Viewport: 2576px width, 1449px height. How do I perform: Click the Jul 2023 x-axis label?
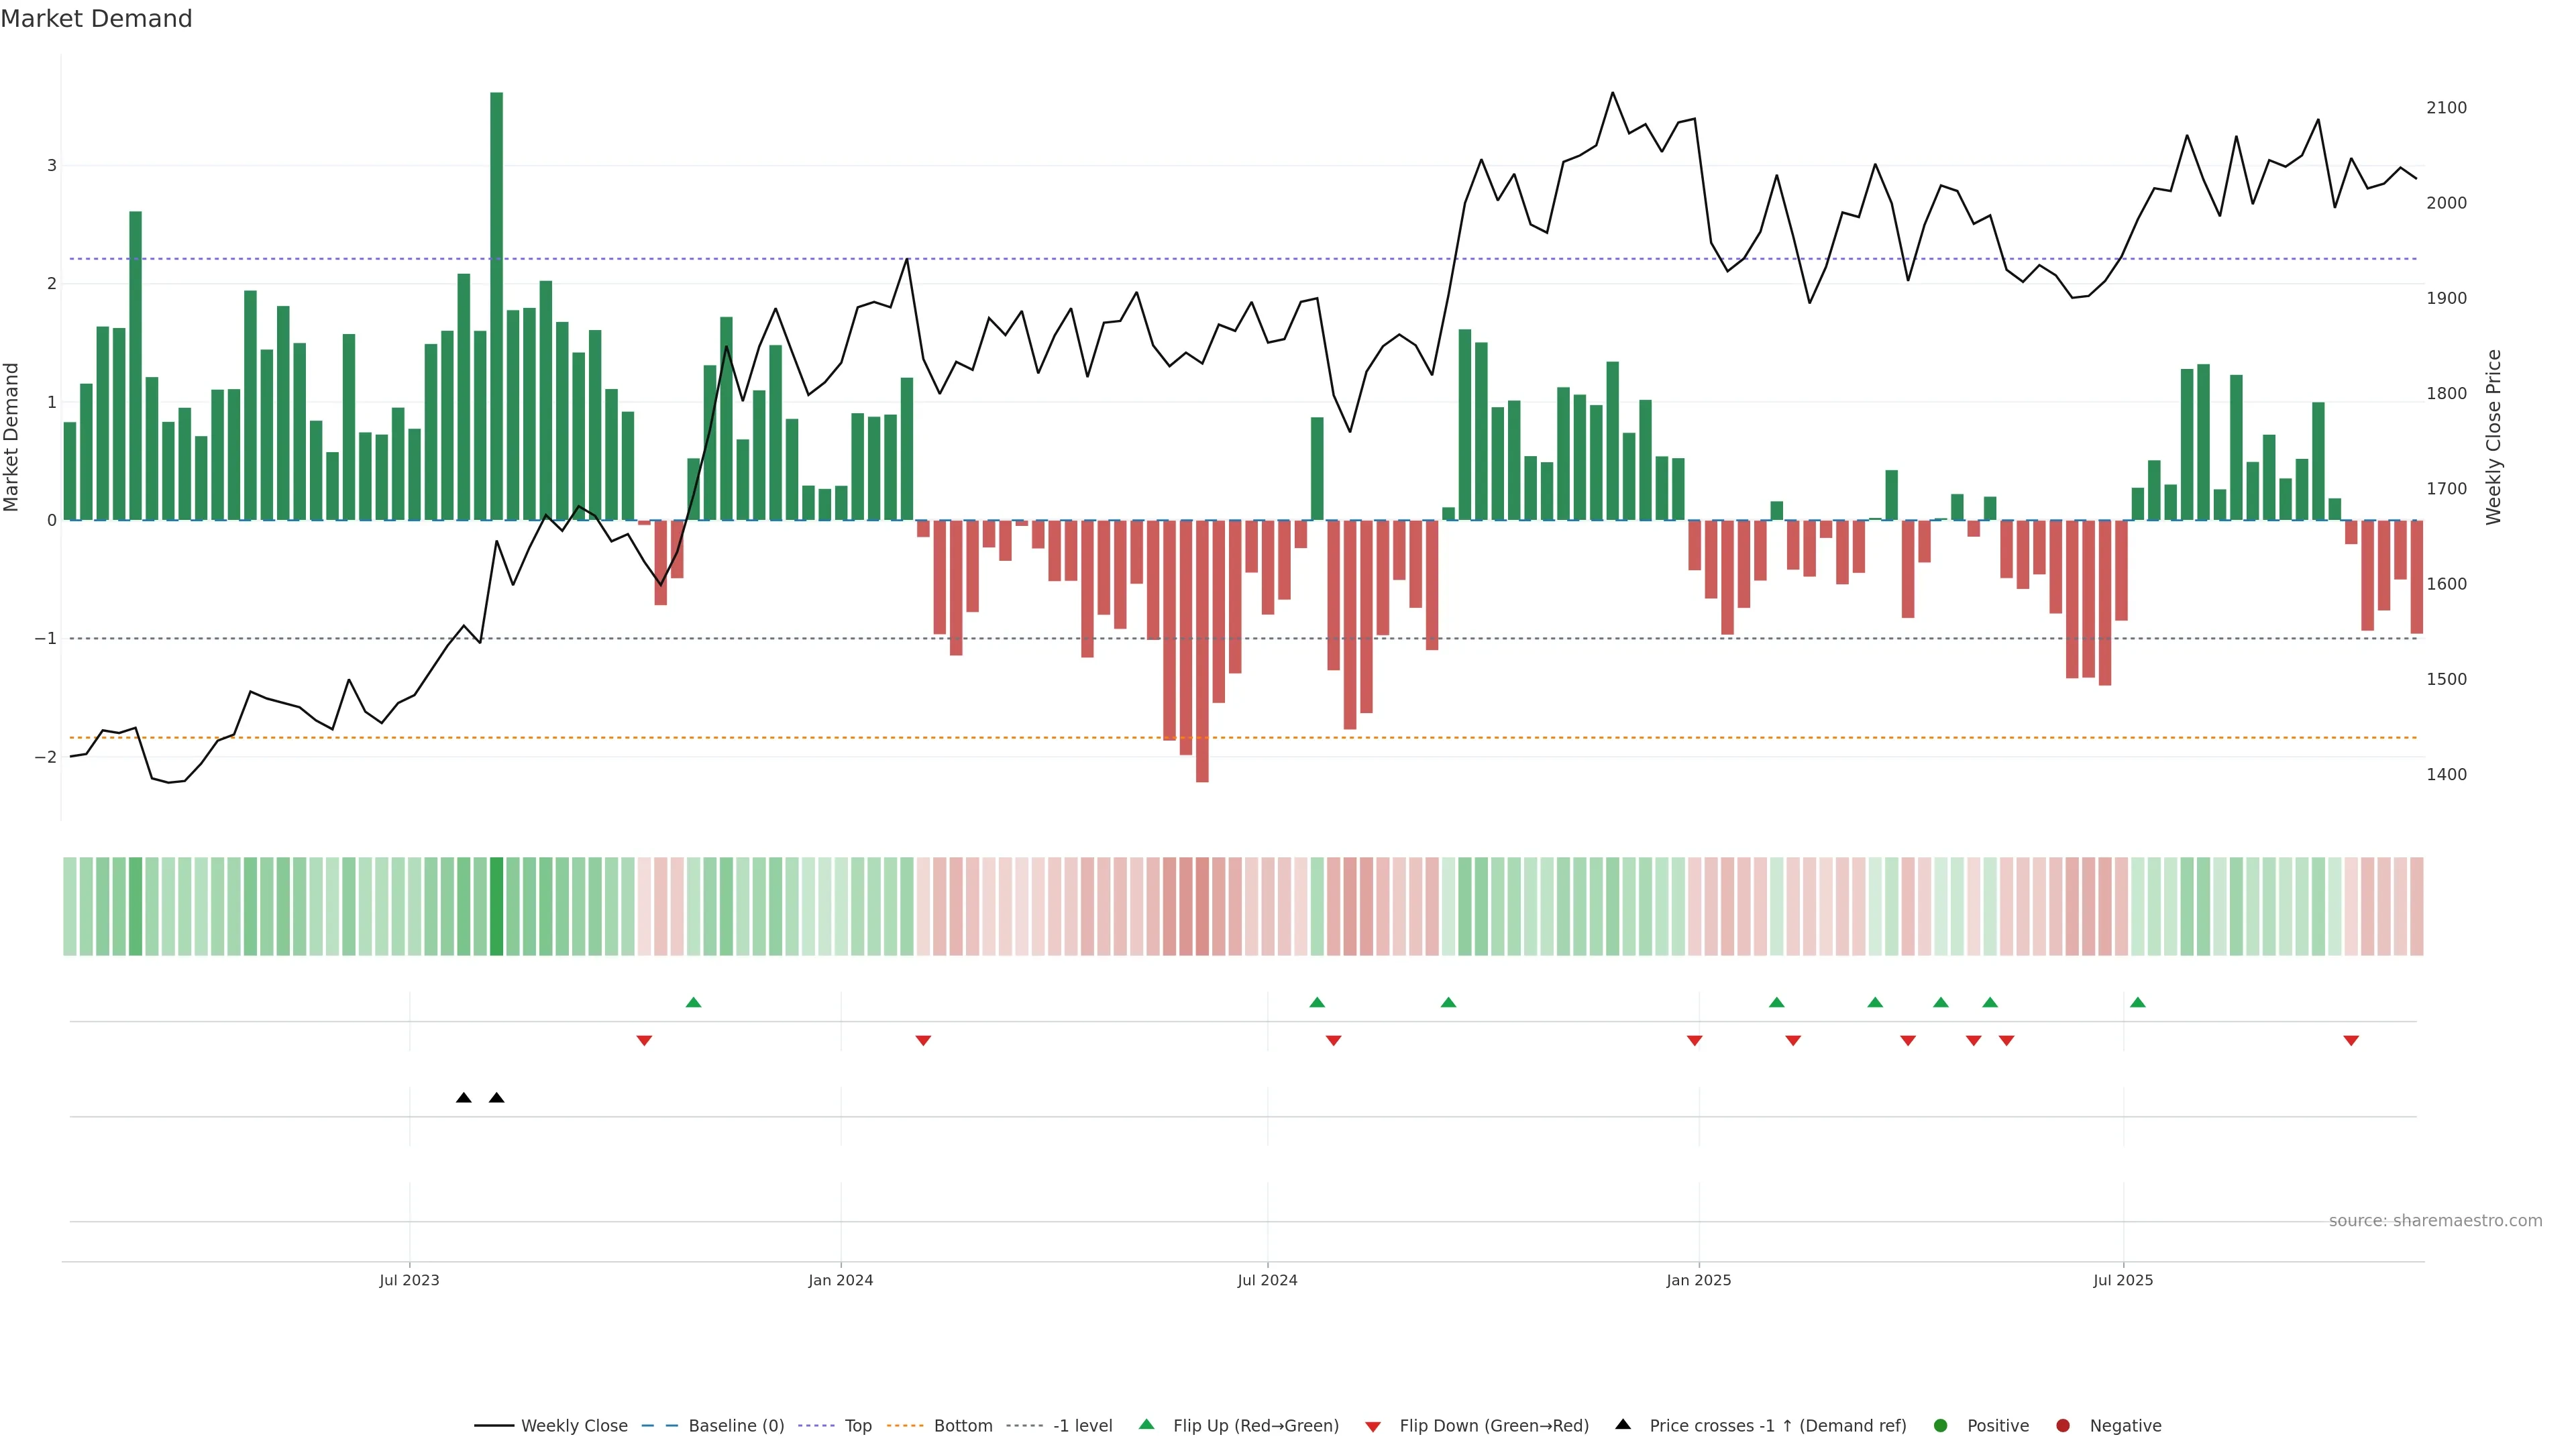click(x=409, y=1280)
